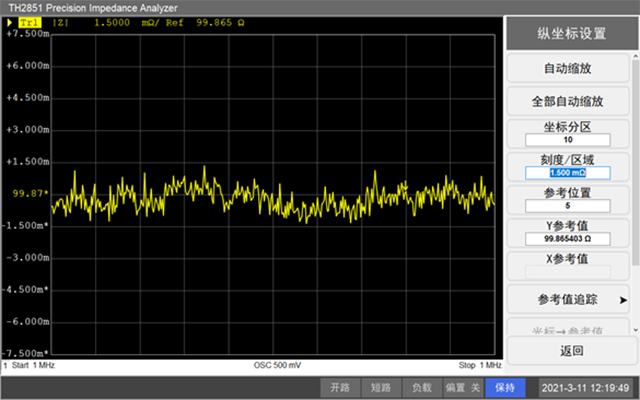Screen dimensions: 640x400
Task: Toggle the 开路 open correction status
Action: pos(341,387)
